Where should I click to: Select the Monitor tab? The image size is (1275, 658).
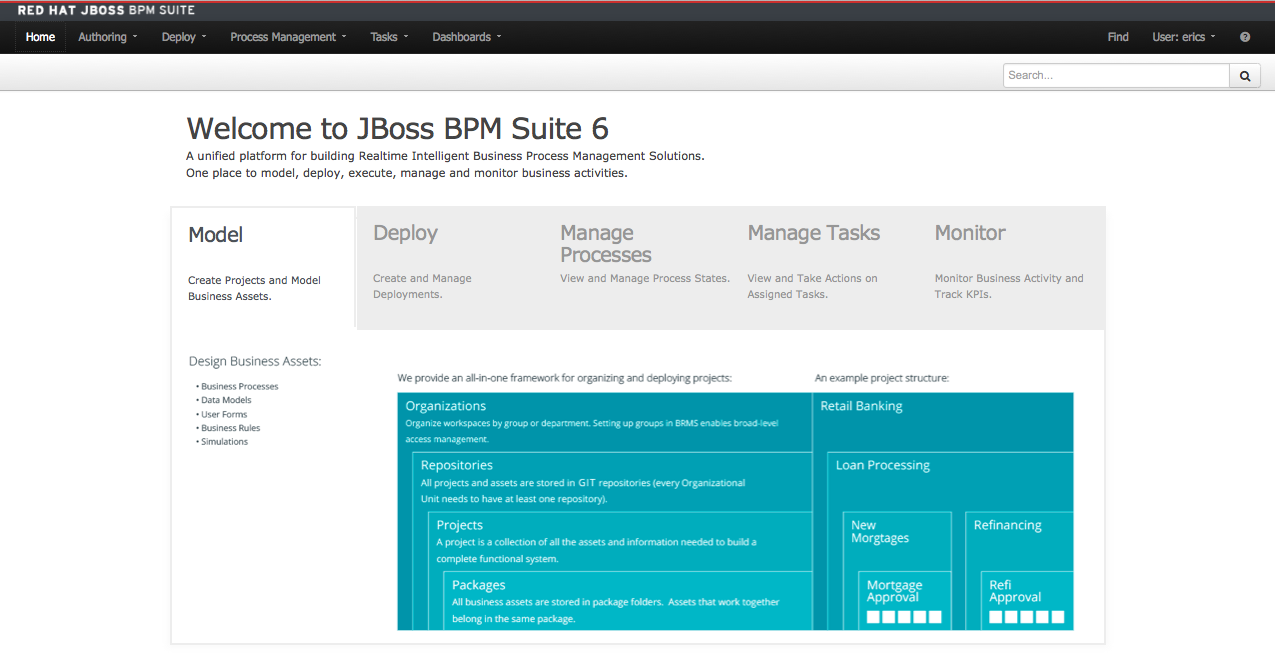point(970,233)
